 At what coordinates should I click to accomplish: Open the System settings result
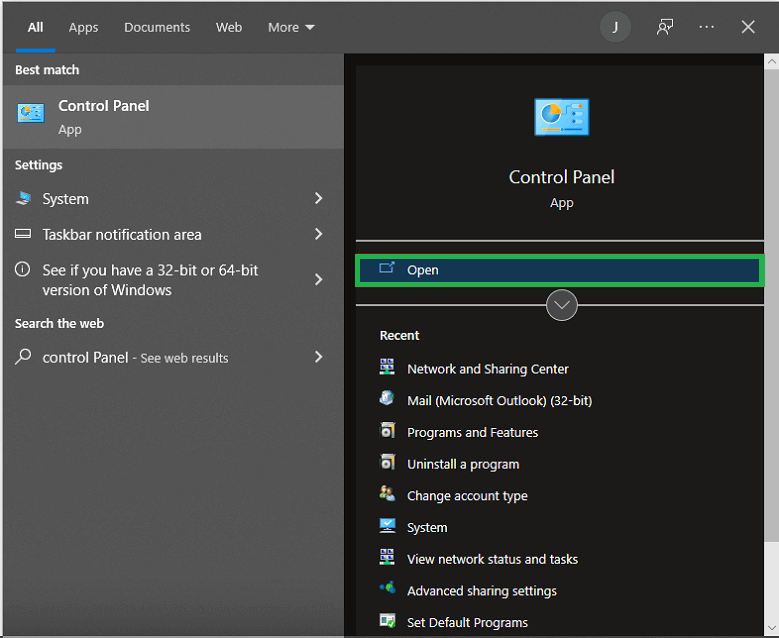click(173, 199)
